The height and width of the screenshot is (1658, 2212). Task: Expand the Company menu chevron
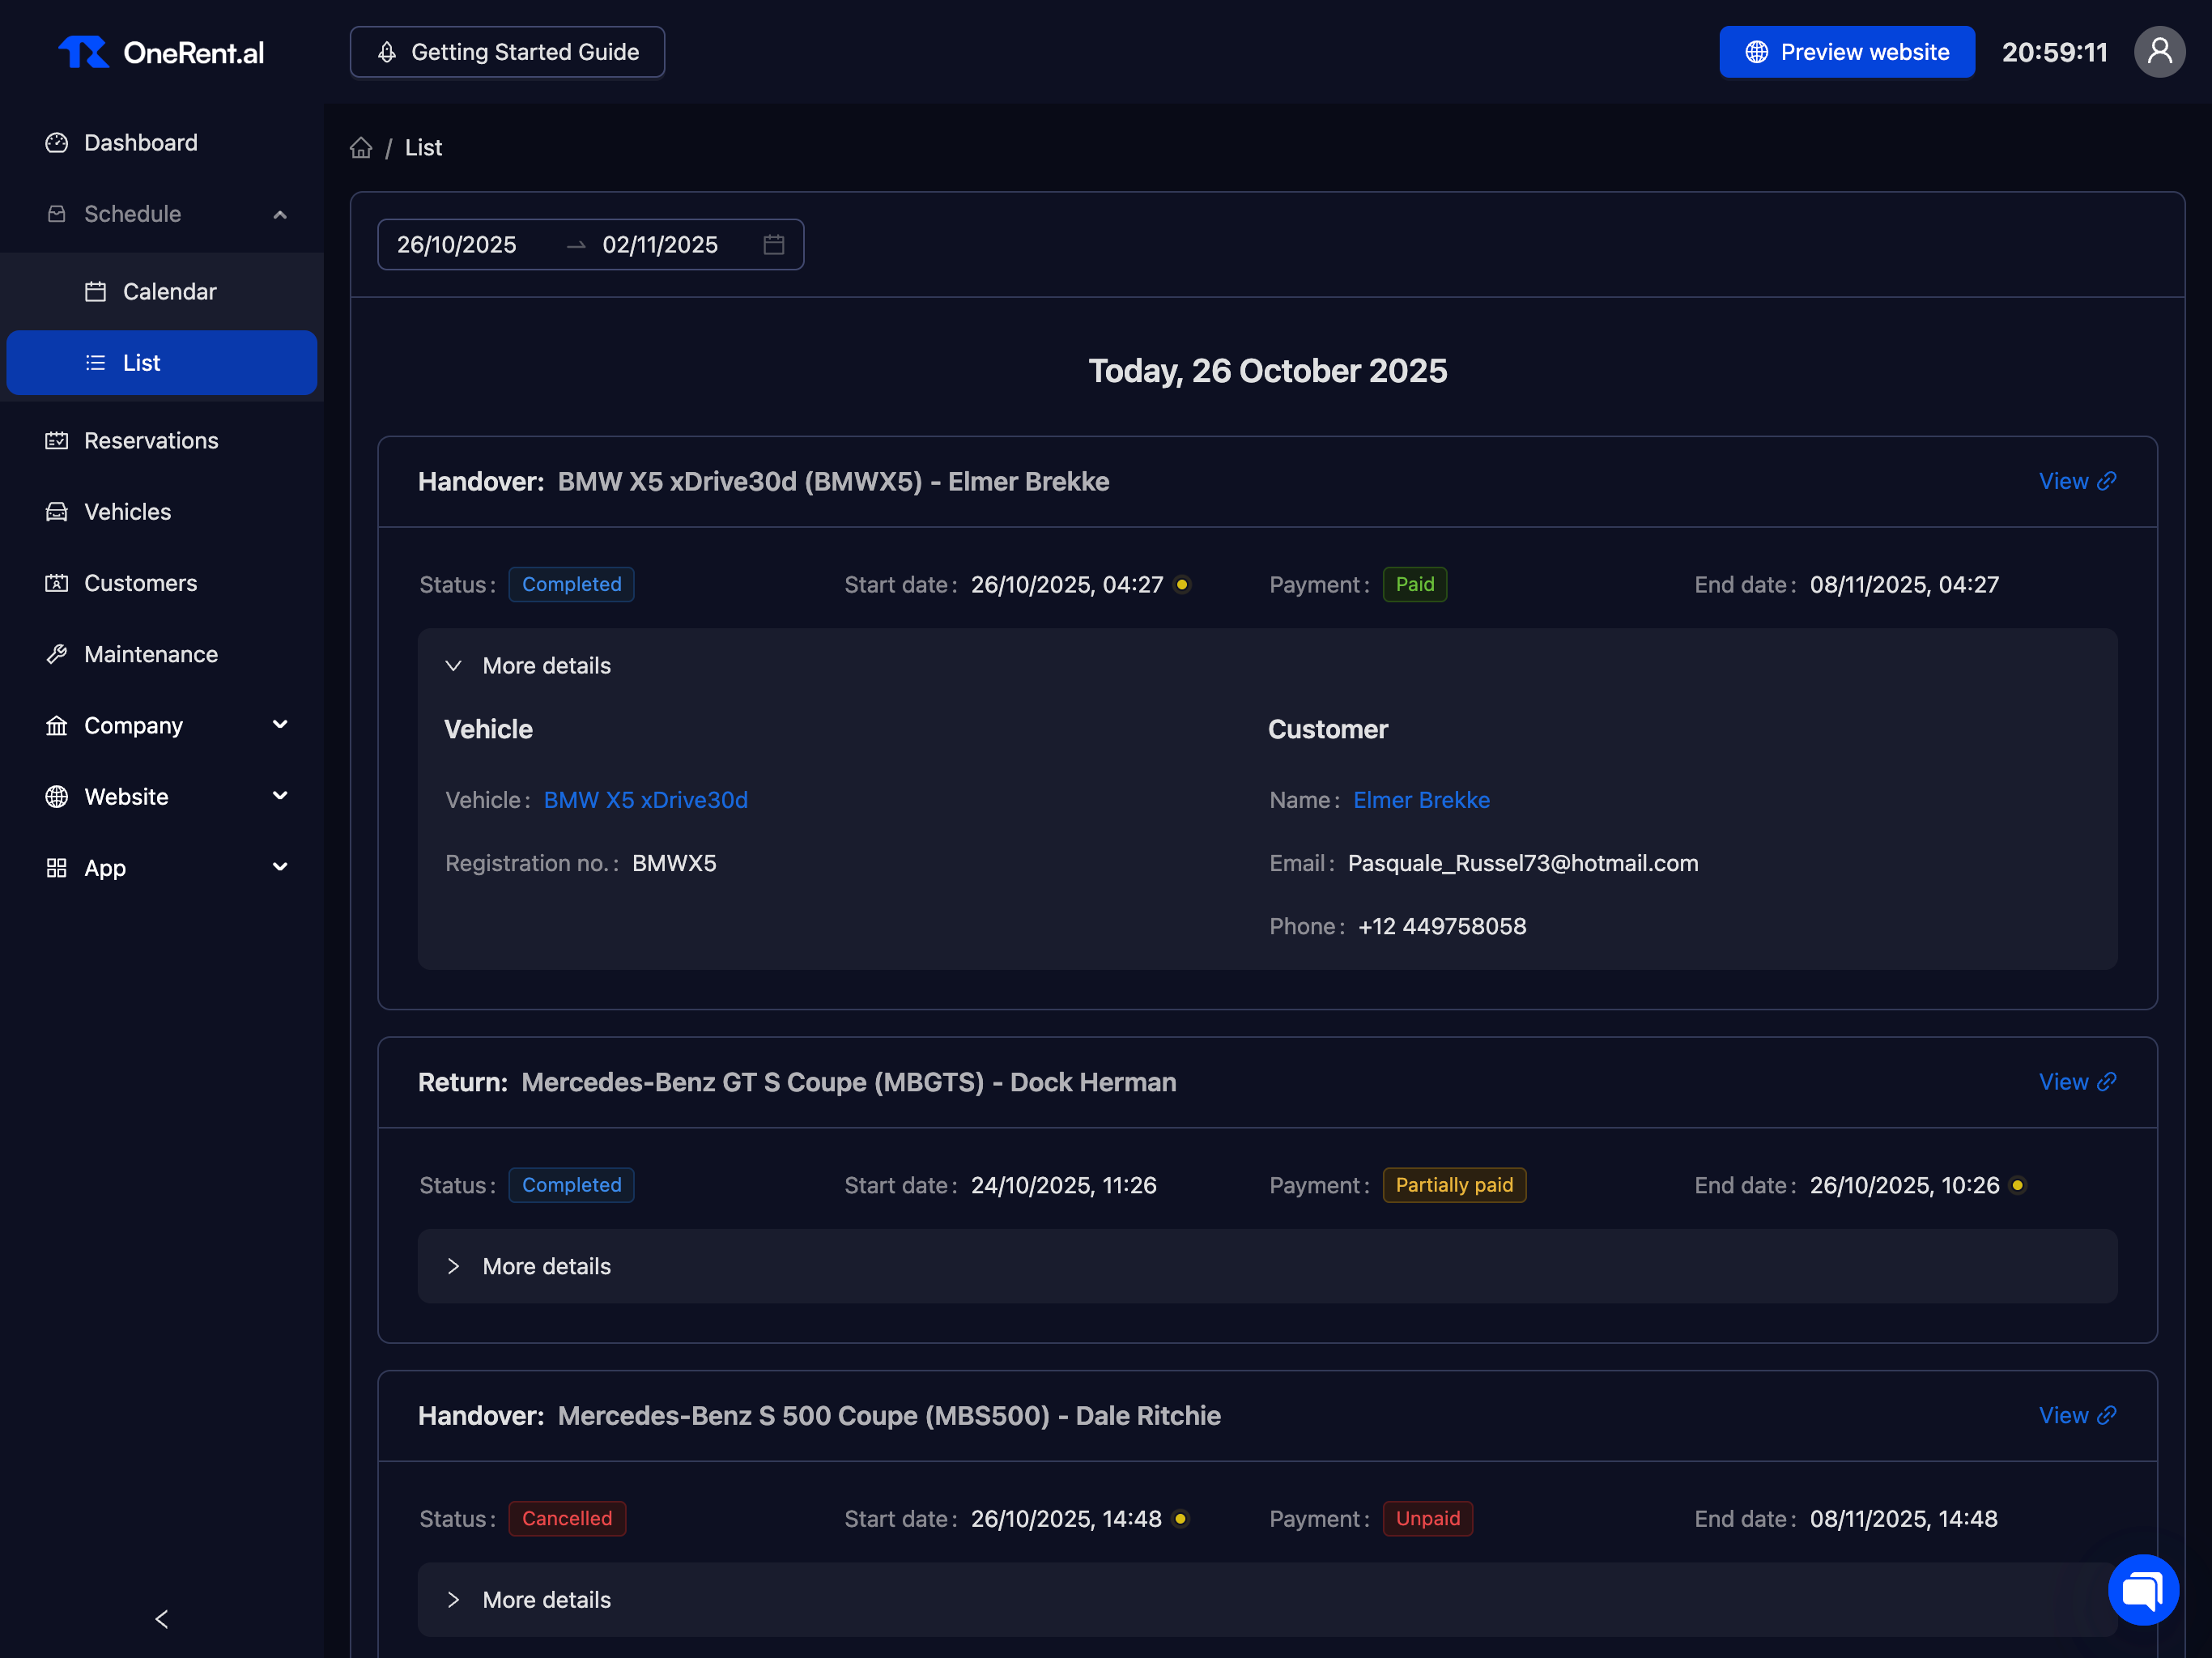(x=280, y=725)
